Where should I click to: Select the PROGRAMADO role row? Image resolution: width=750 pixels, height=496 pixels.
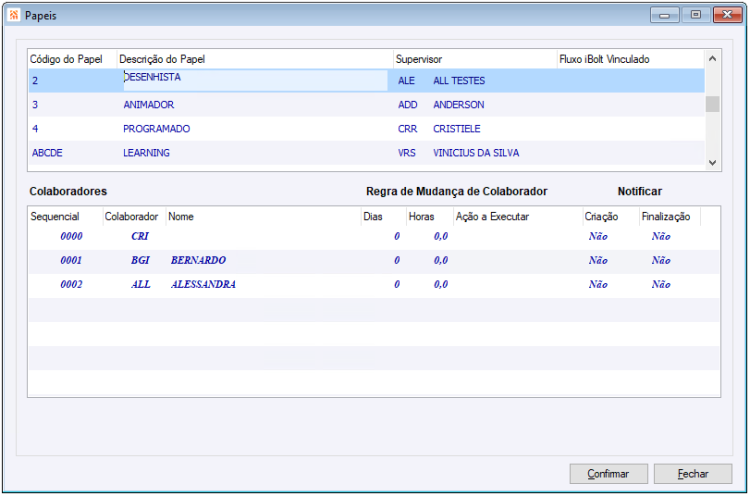(366, 129)
